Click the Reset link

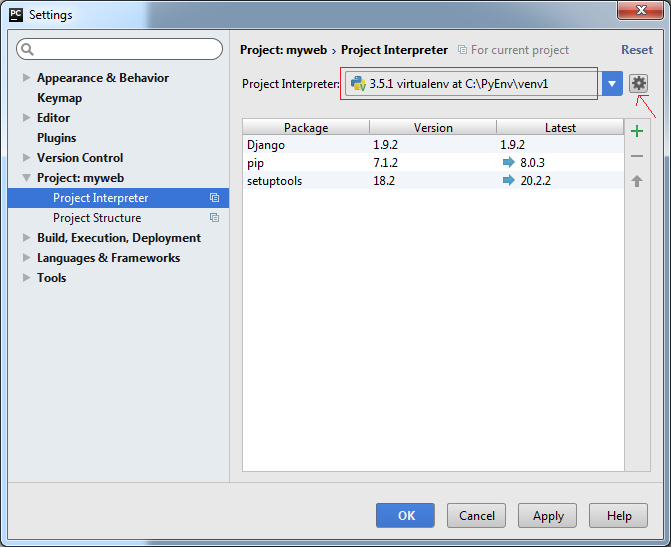637,50
